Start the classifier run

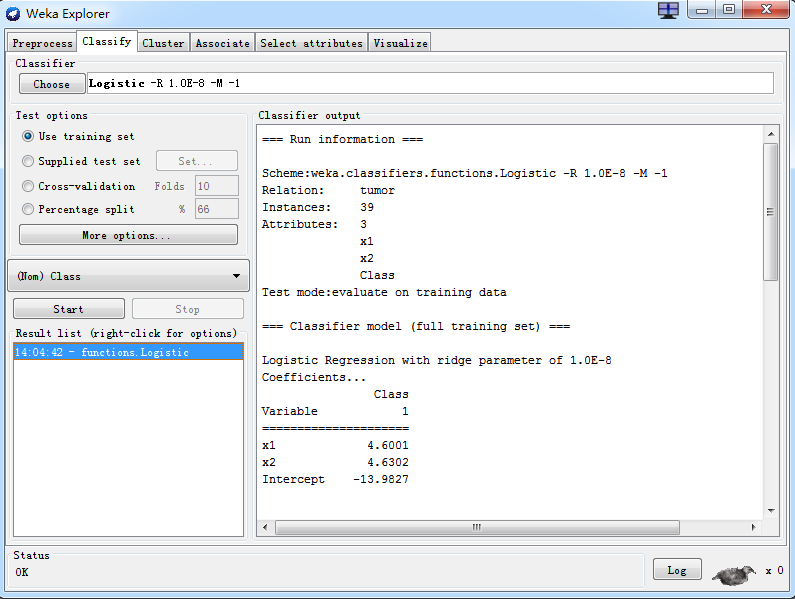[68, 309]
